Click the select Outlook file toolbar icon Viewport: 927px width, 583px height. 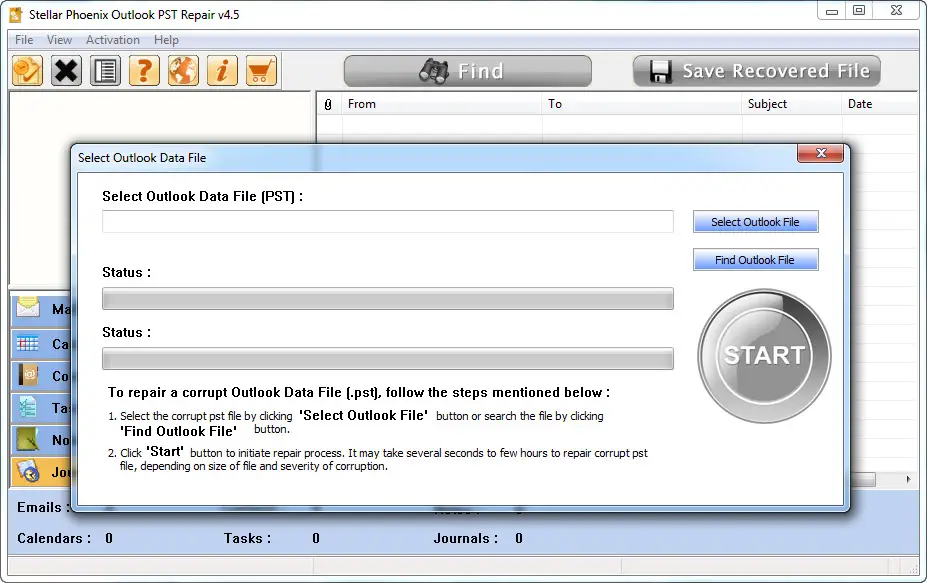pos(27,71)
